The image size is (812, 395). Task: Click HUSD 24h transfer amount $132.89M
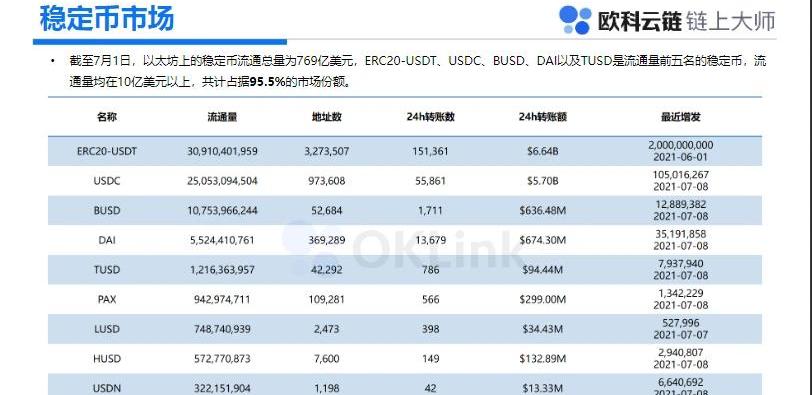click(543, 358)
